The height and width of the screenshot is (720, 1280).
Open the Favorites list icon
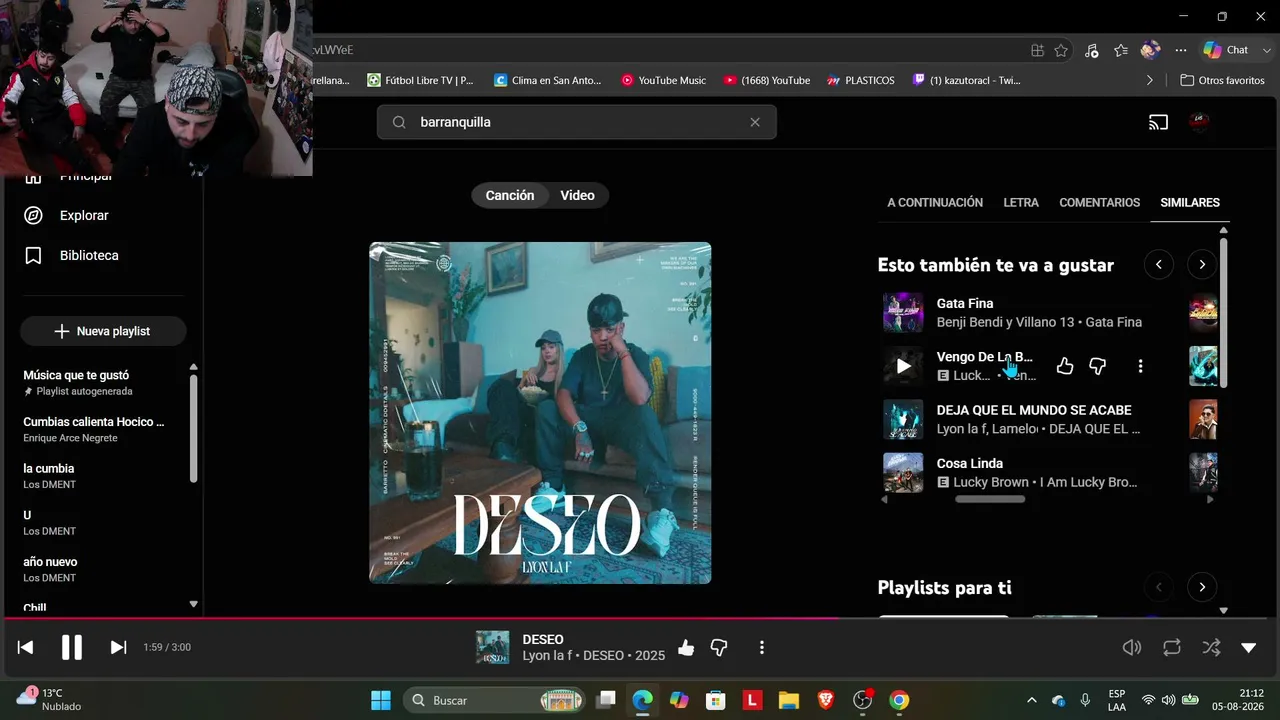point(1121,50)
